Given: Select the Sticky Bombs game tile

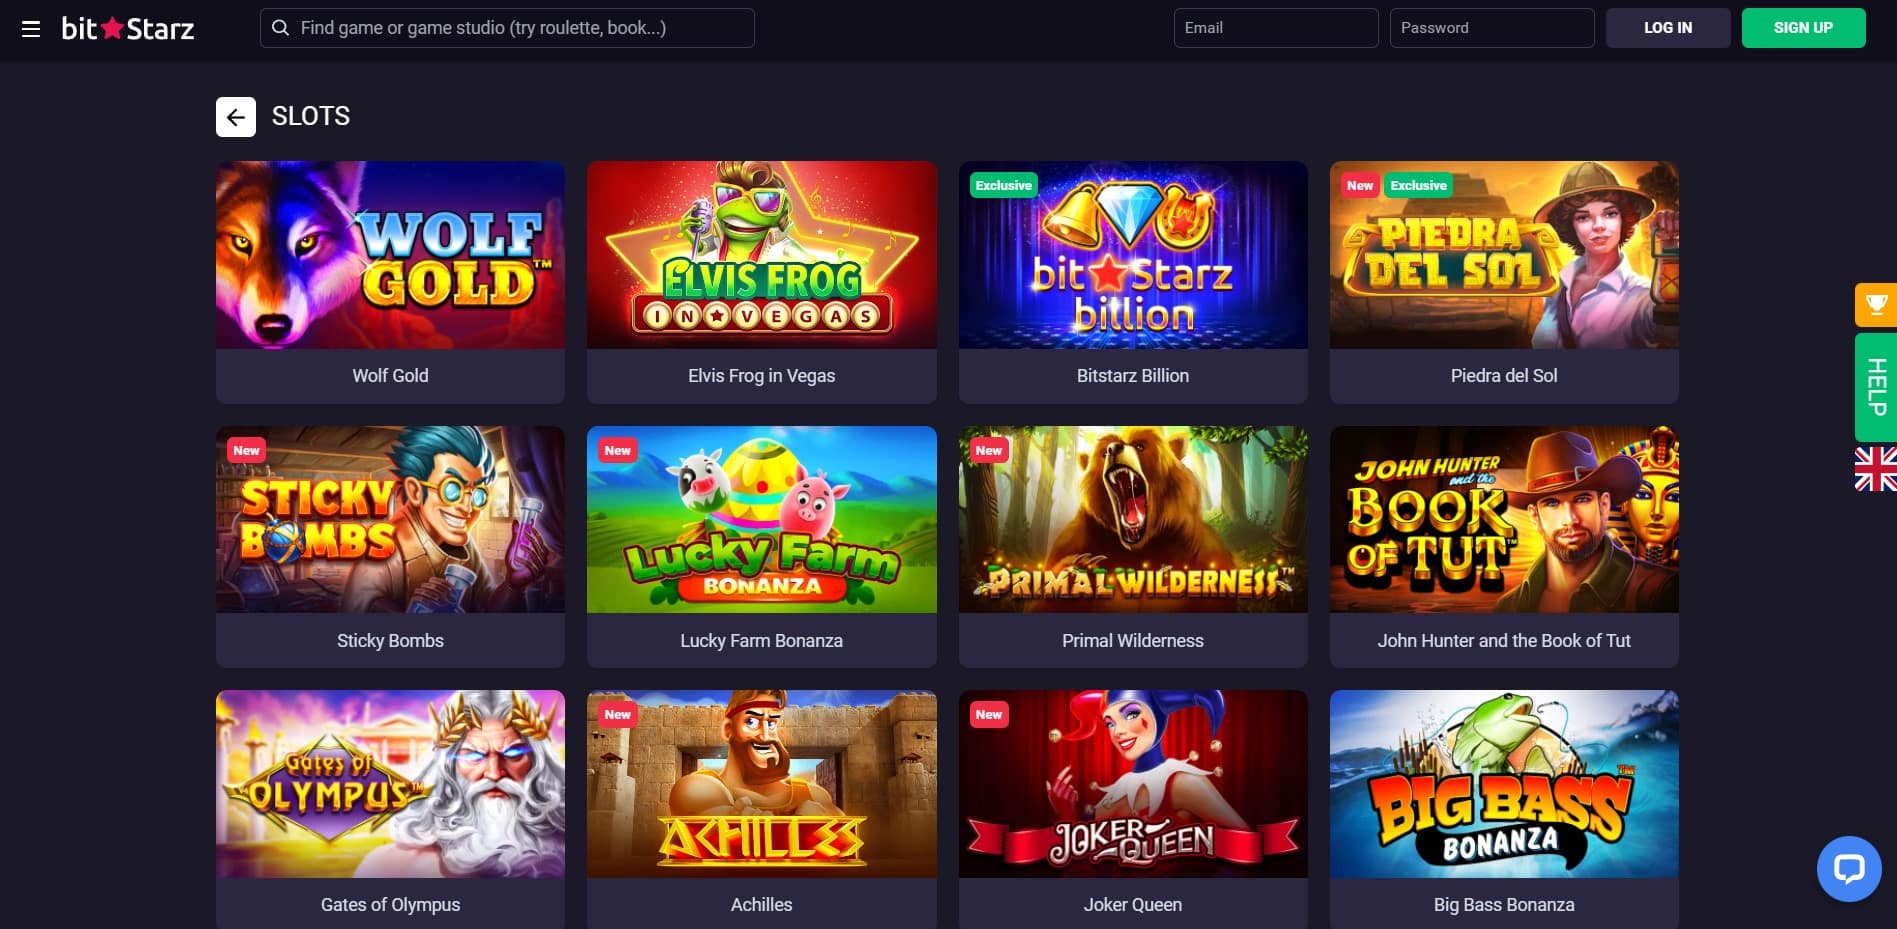Looking at the screenshot, I should pyautogui.click(x=390, y=547).
